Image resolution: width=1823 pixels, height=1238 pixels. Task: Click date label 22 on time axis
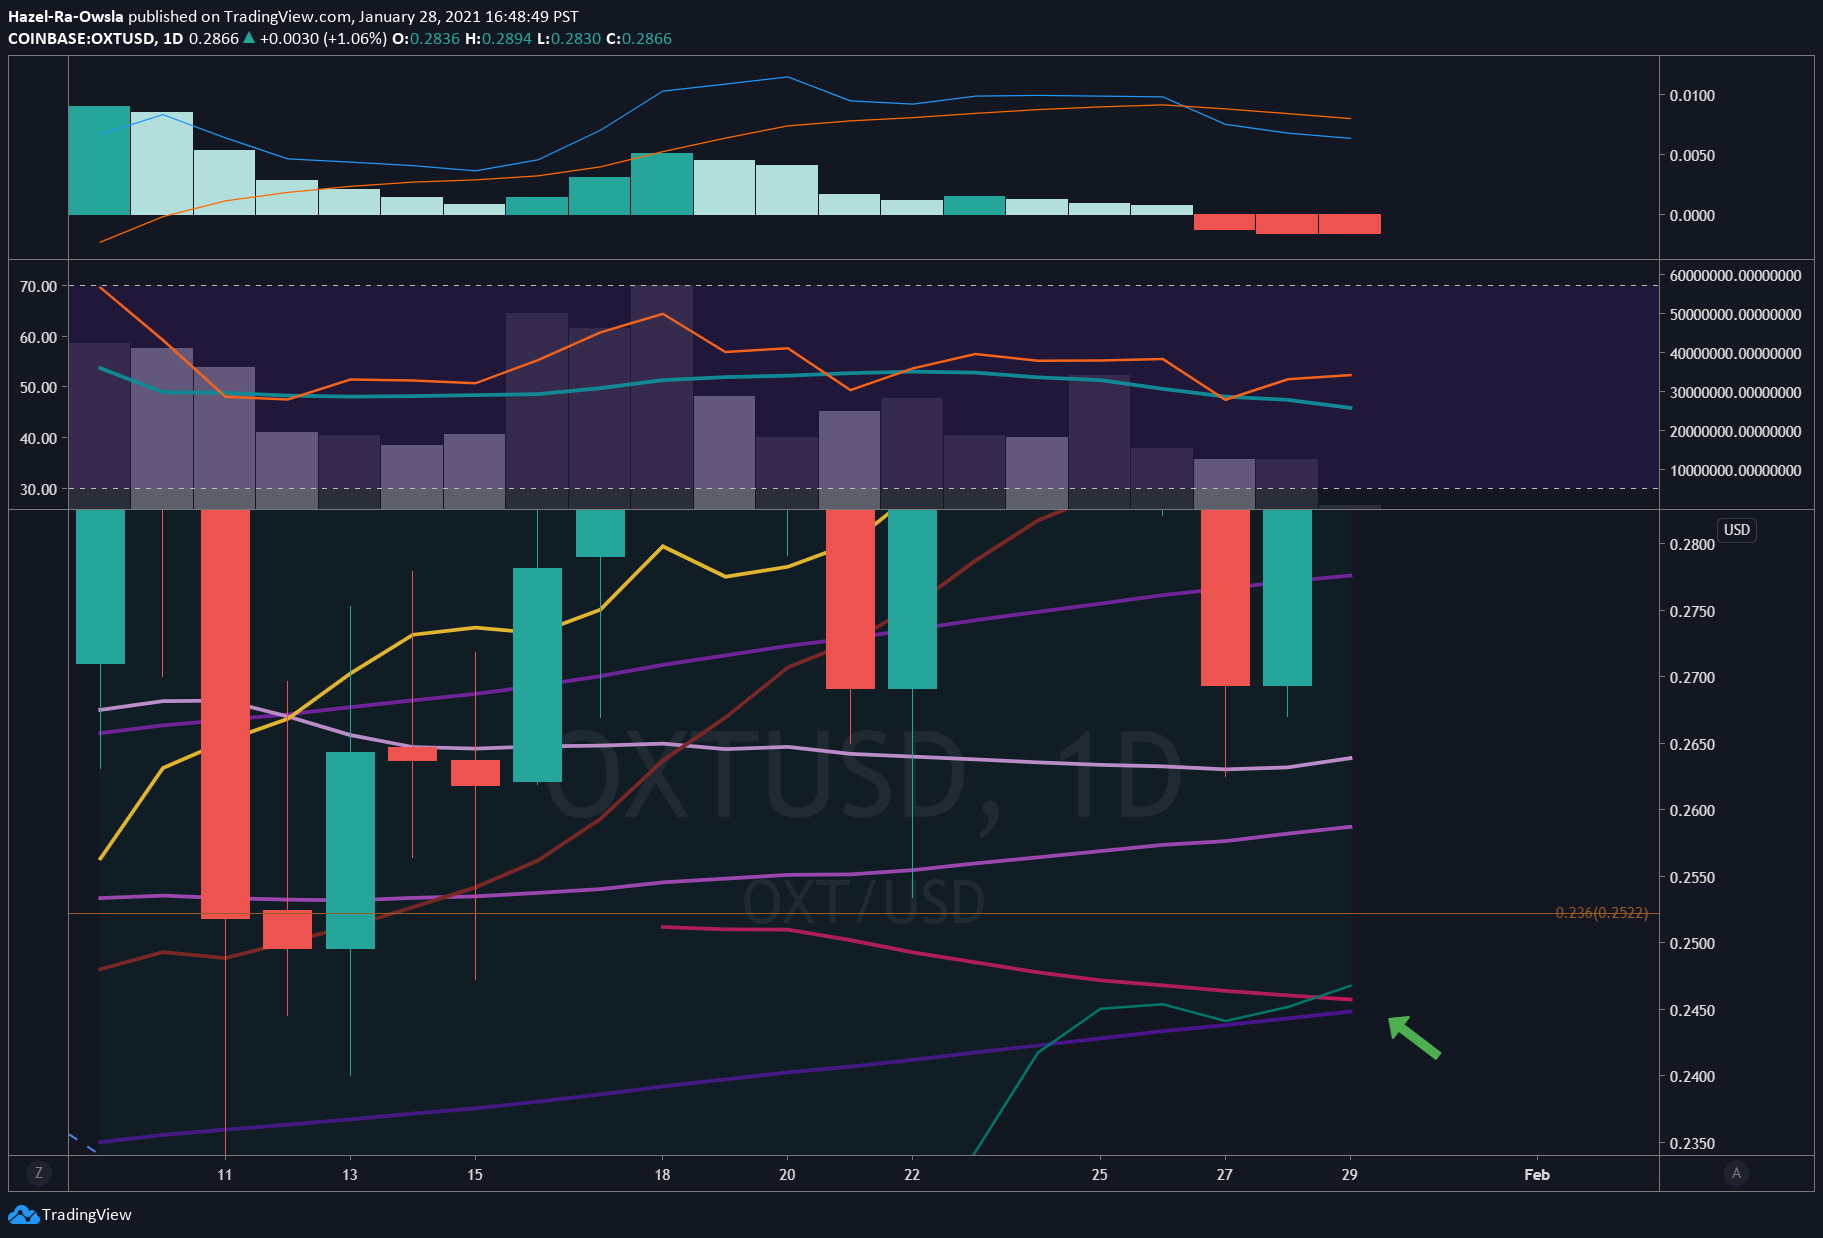tap(912, 1174)
